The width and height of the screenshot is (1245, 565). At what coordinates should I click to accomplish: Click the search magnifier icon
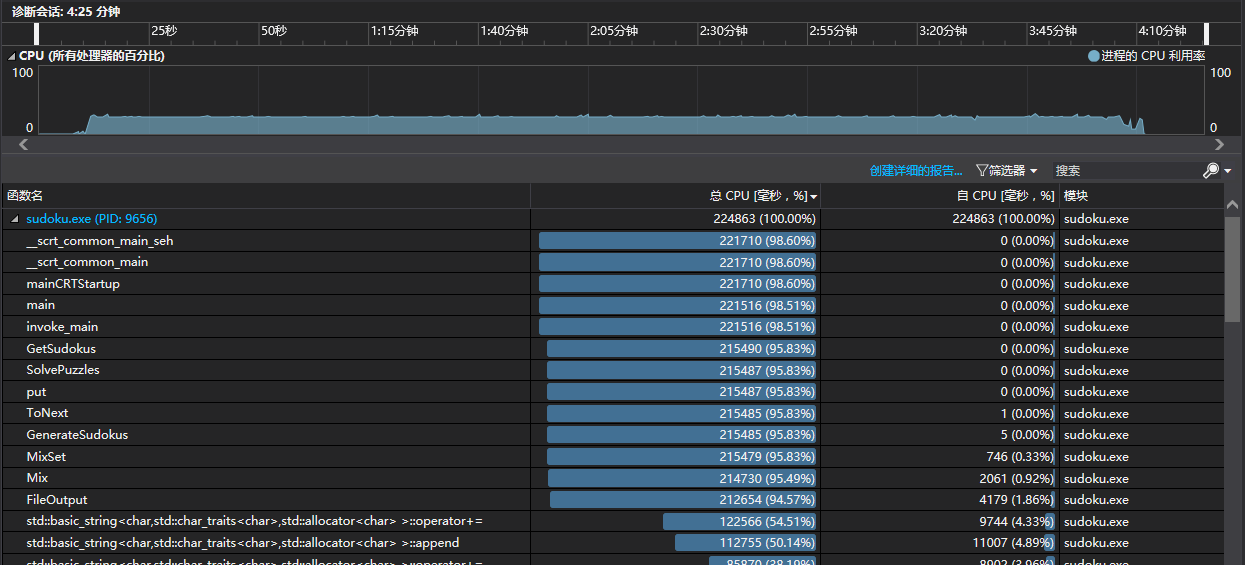click(x=1210, y=171)
